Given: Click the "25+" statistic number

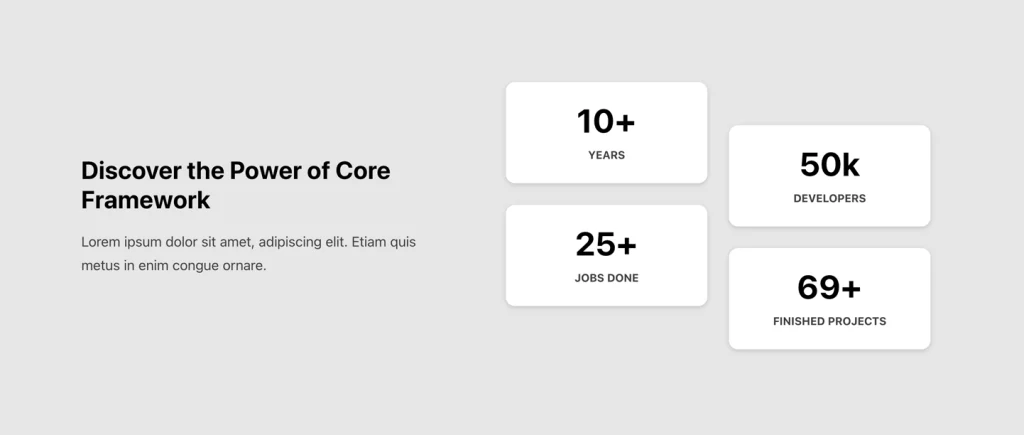Looking at the screenshot, I should (x=606, y=245).
